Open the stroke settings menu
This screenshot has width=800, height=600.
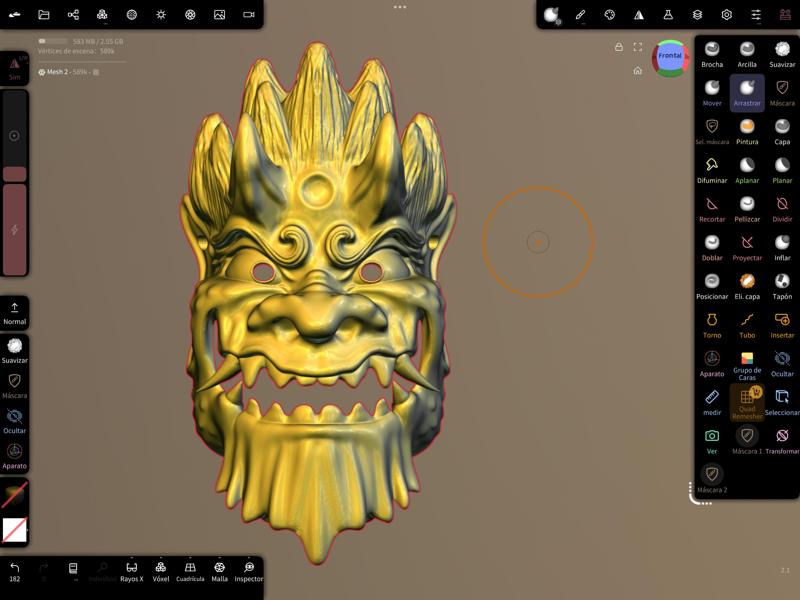click(552, 15)
